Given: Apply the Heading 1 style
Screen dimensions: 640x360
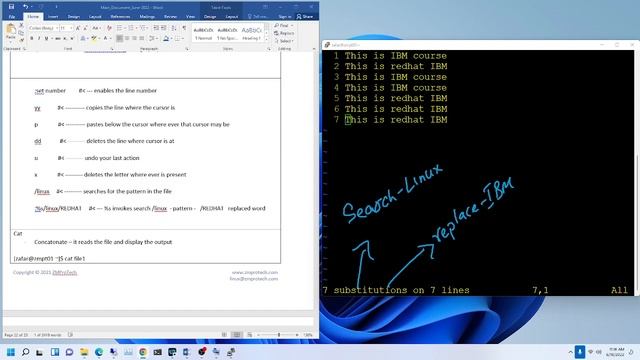Looking at the screenshot, I should click(x=251, y=33).
